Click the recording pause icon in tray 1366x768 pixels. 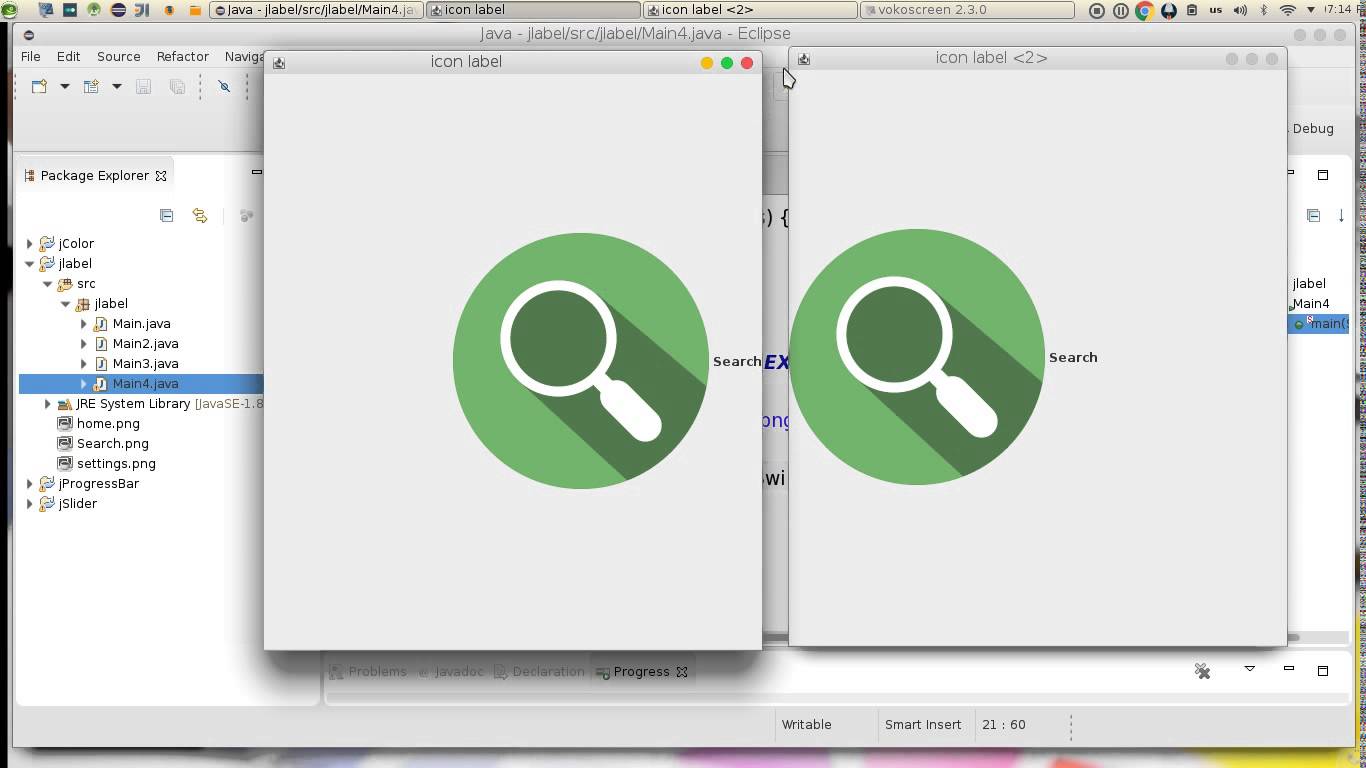coord(1120,10)
